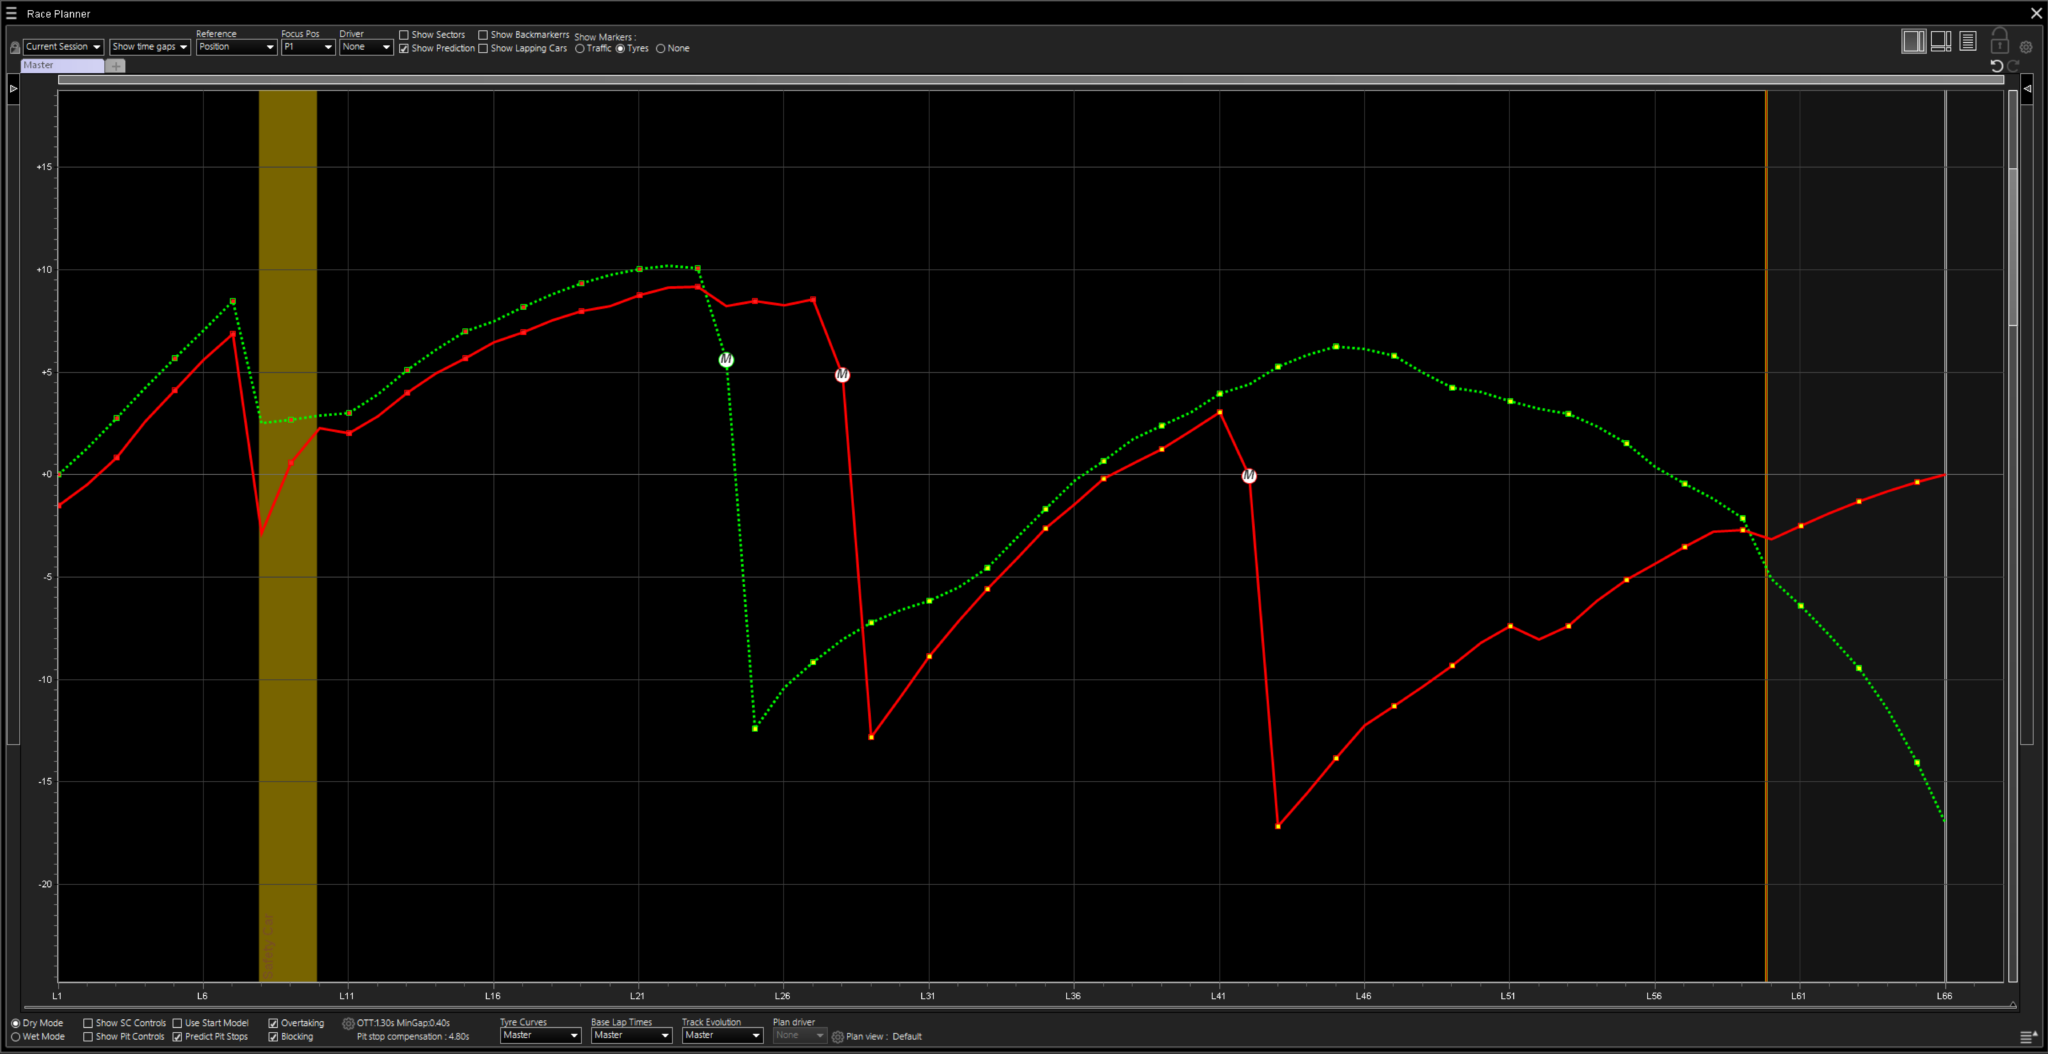The width and height of the screenshot is (2048, 1054).
Task: Click the open padlock icon at top right
Action: click(1999, 40)
